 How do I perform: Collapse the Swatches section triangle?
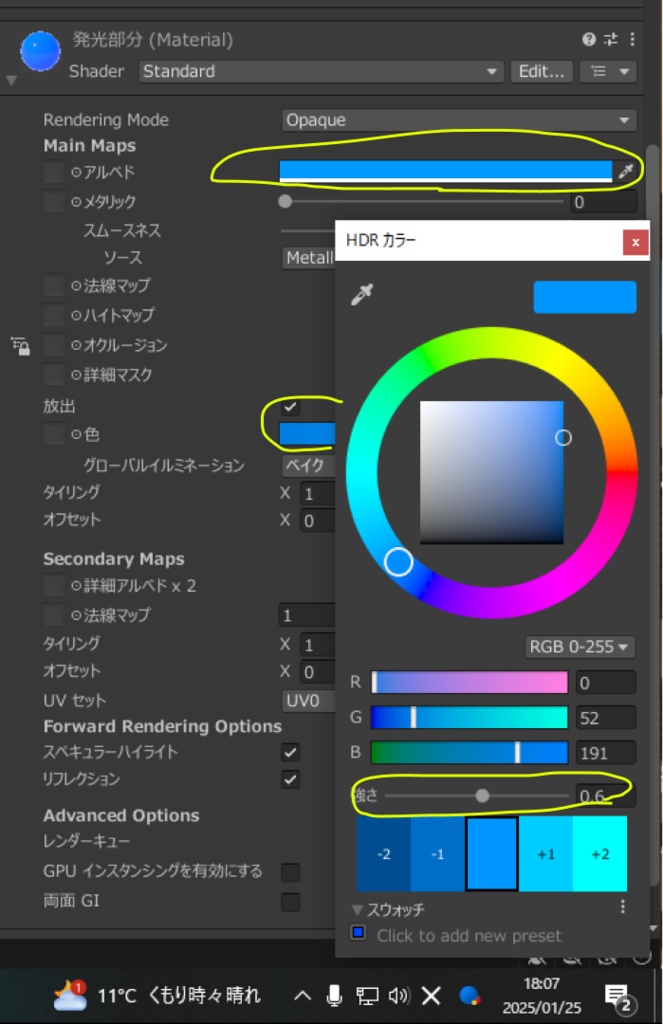[357, 910]
